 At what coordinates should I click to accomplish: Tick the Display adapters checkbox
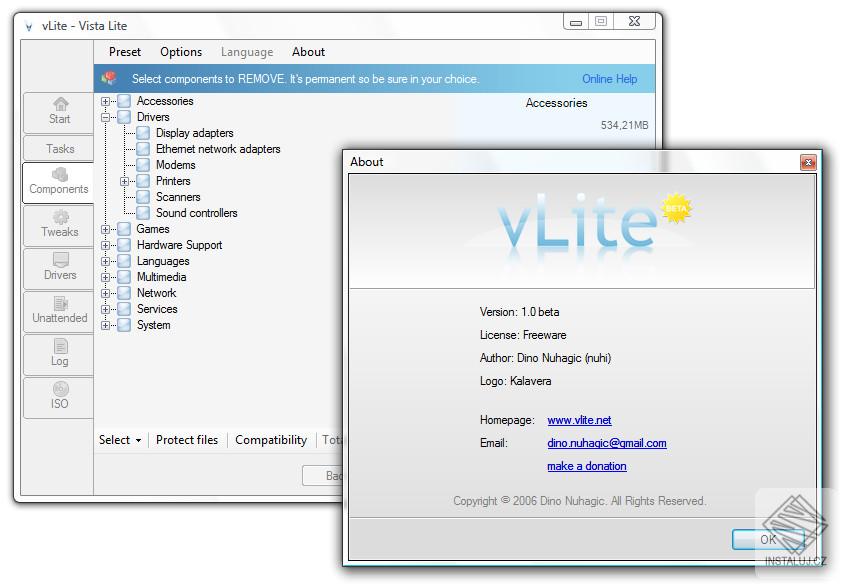click(x=143, y=133)
